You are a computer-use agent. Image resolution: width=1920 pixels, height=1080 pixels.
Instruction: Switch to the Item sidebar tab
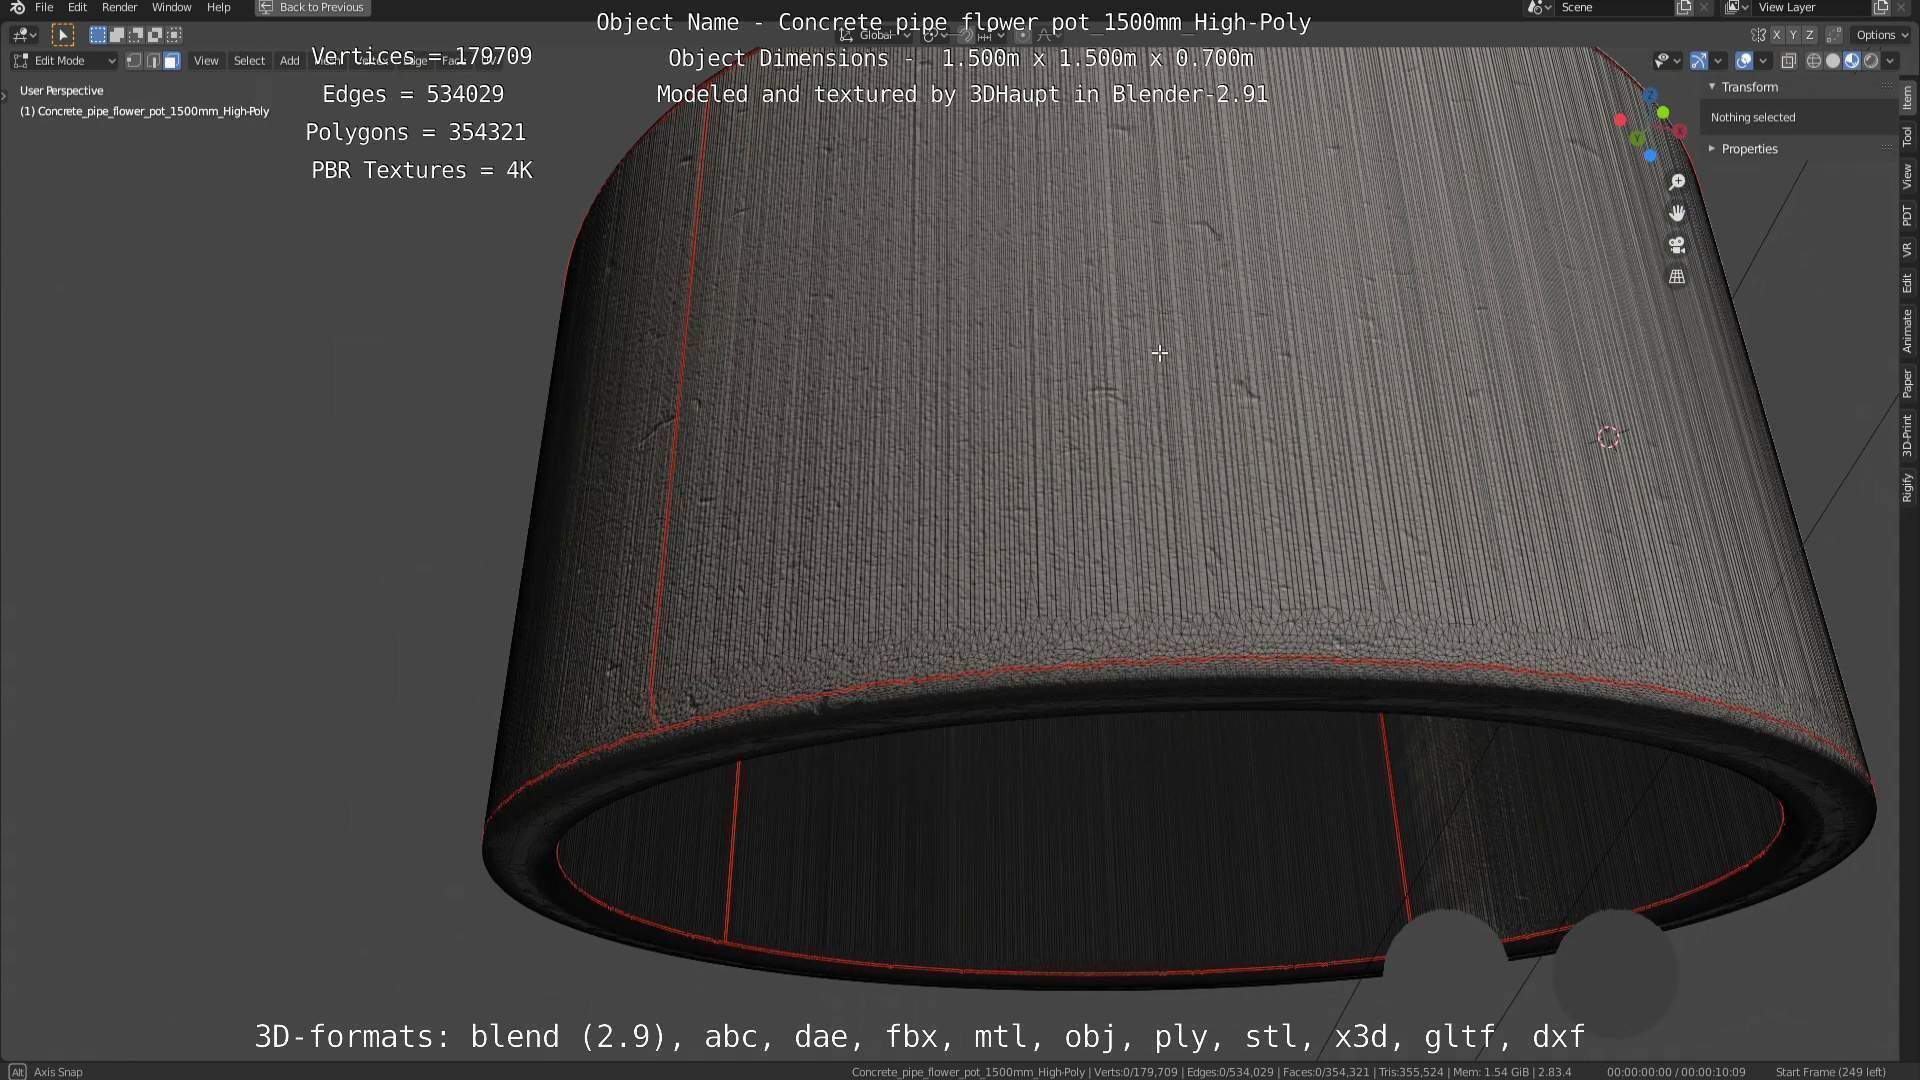click(x=1908, y=97)
